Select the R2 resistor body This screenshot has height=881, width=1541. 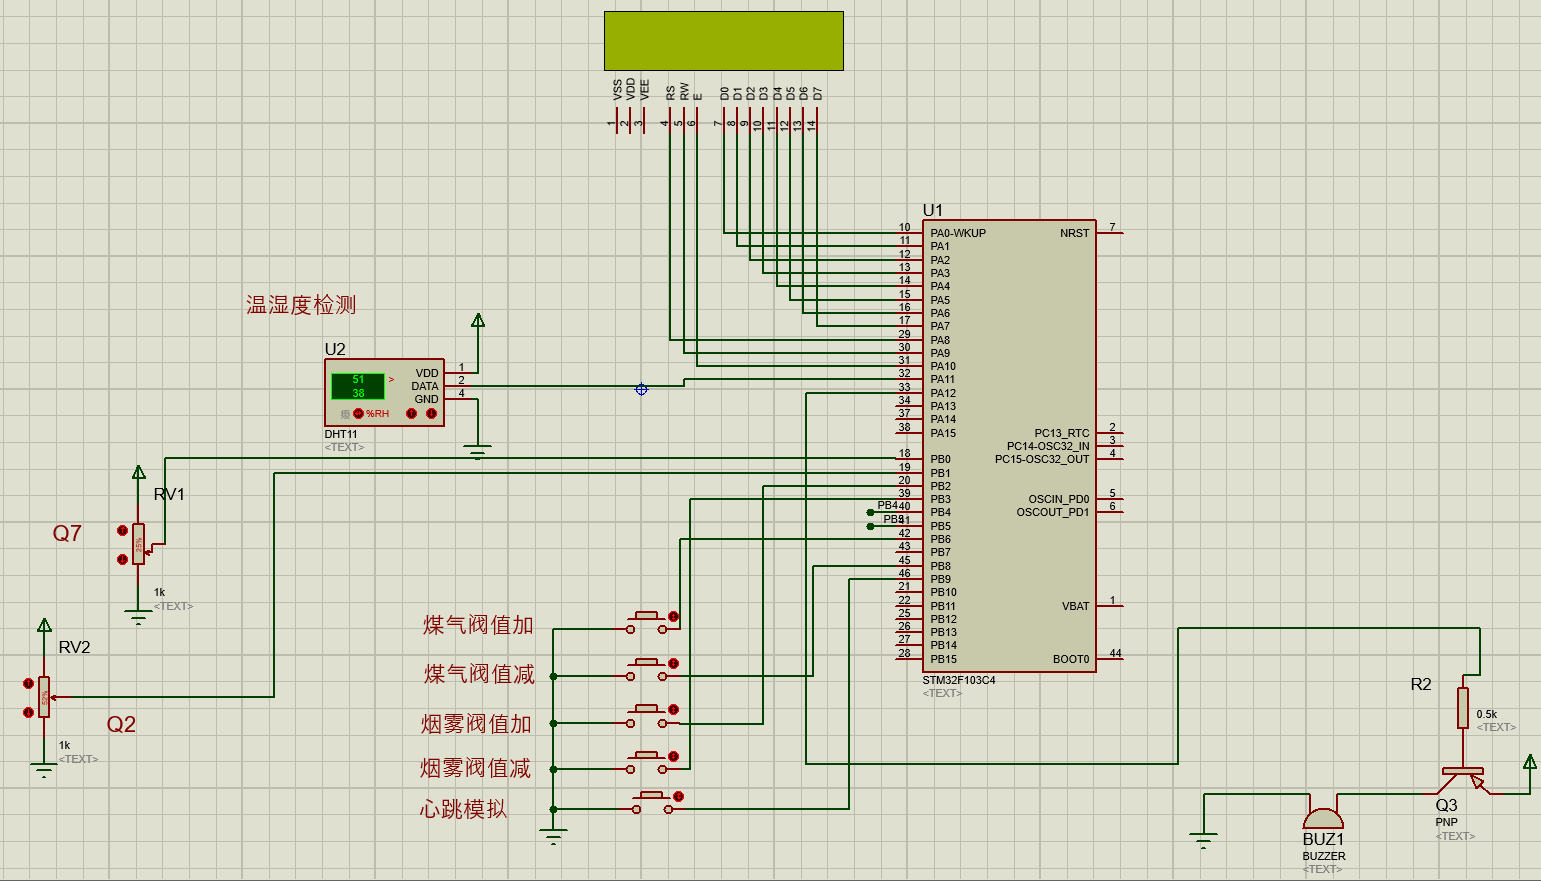[1463, 707]
